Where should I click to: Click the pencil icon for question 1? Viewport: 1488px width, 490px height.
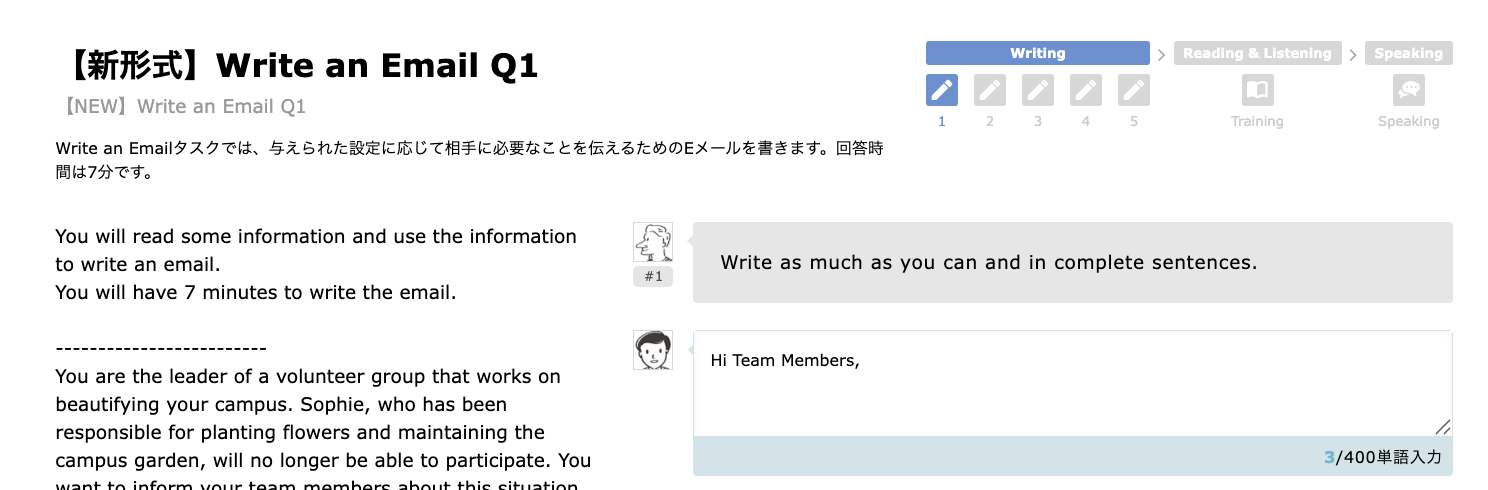[942, 90]
